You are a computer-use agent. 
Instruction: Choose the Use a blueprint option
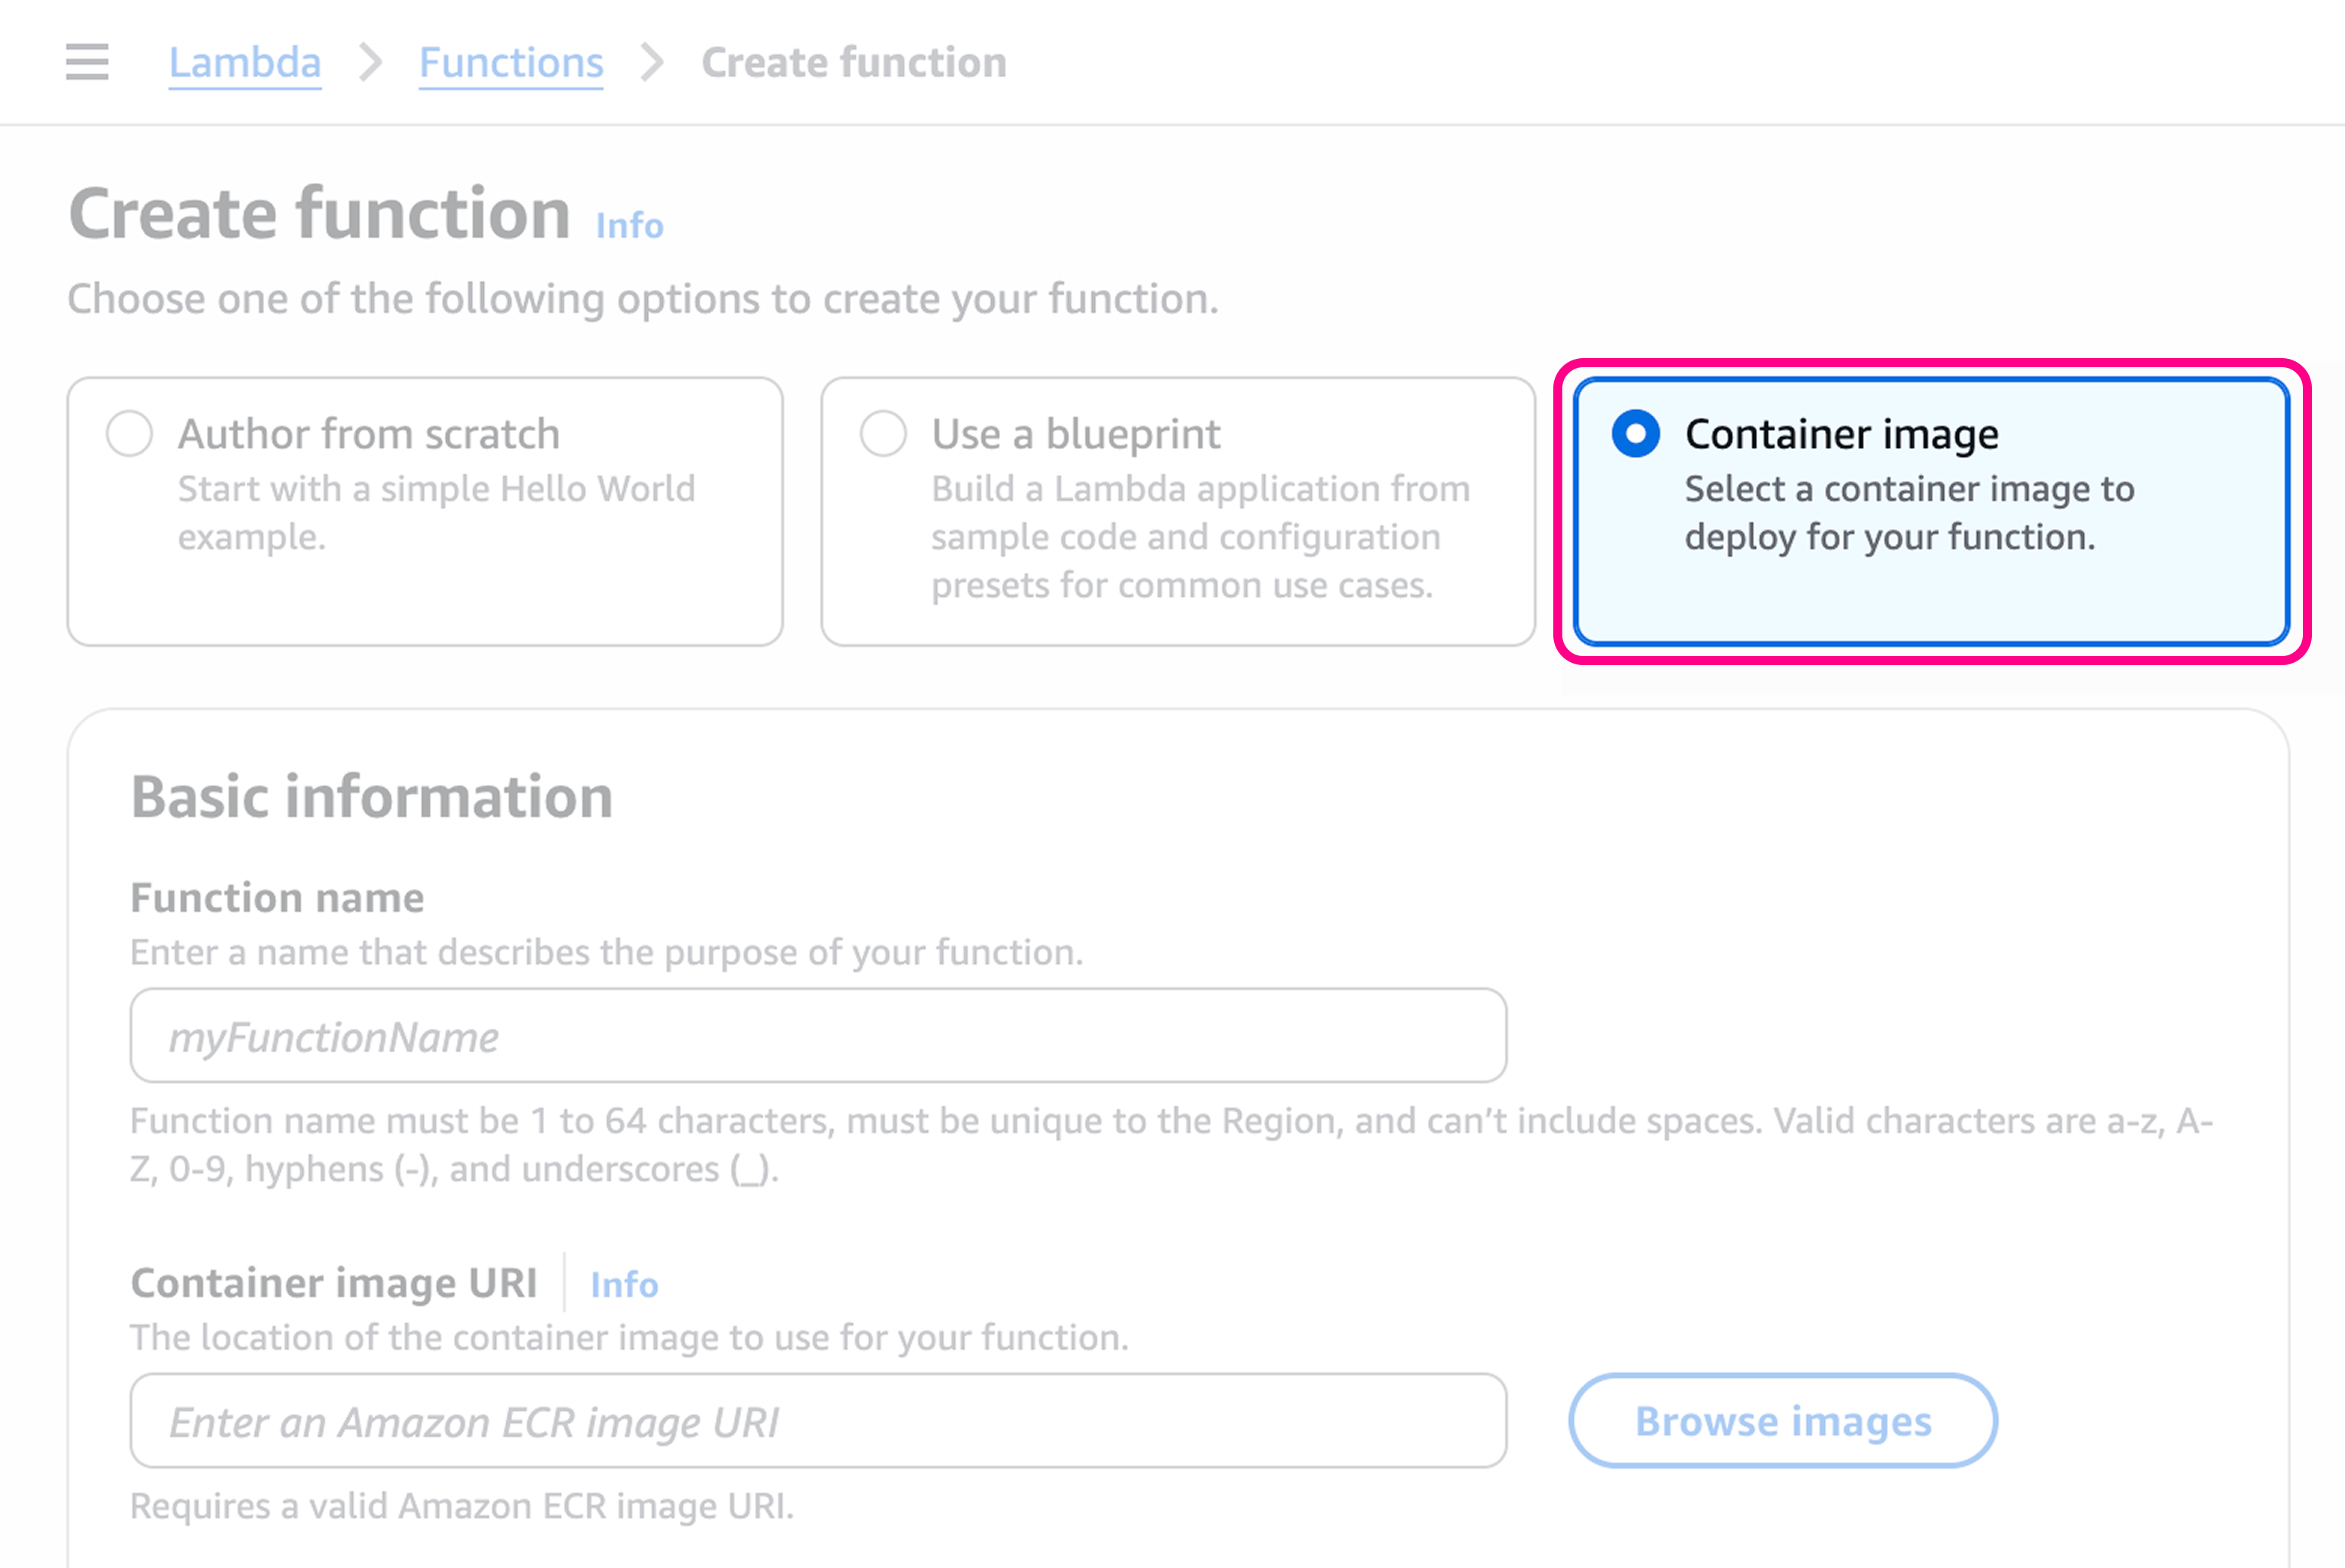883,433
